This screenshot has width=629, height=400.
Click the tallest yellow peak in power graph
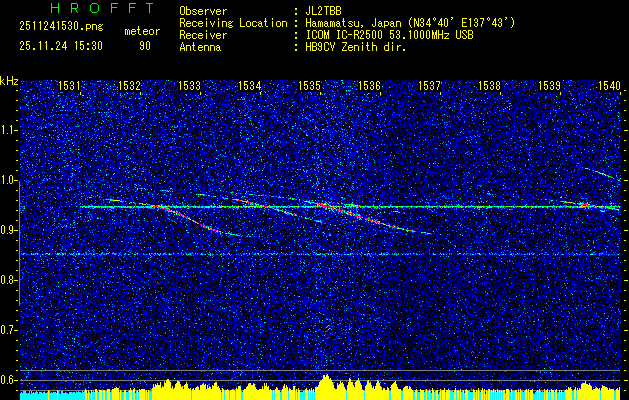pyautogui.click(x=327, y=383)
